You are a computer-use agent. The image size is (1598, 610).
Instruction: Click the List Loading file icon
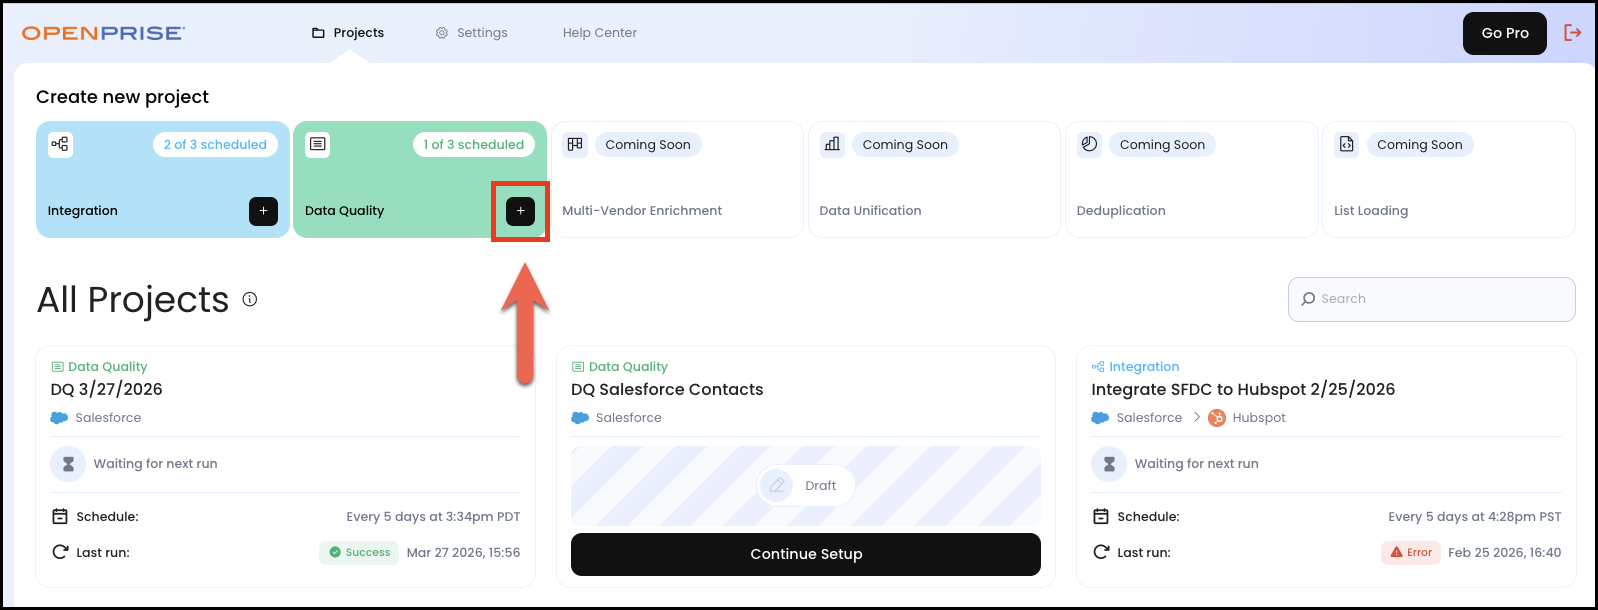(x=1346, y=144)
